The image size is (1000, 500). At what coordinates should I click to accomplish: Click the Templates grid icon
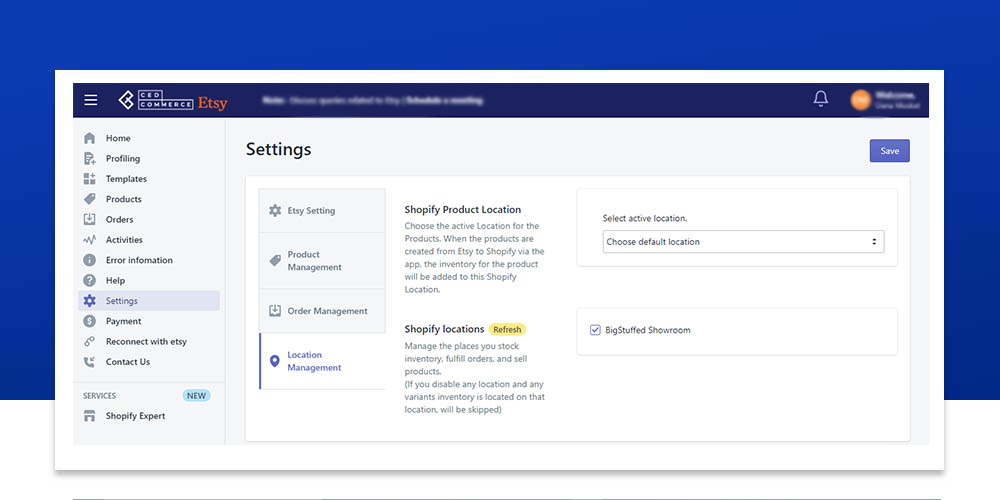(89, 179)
